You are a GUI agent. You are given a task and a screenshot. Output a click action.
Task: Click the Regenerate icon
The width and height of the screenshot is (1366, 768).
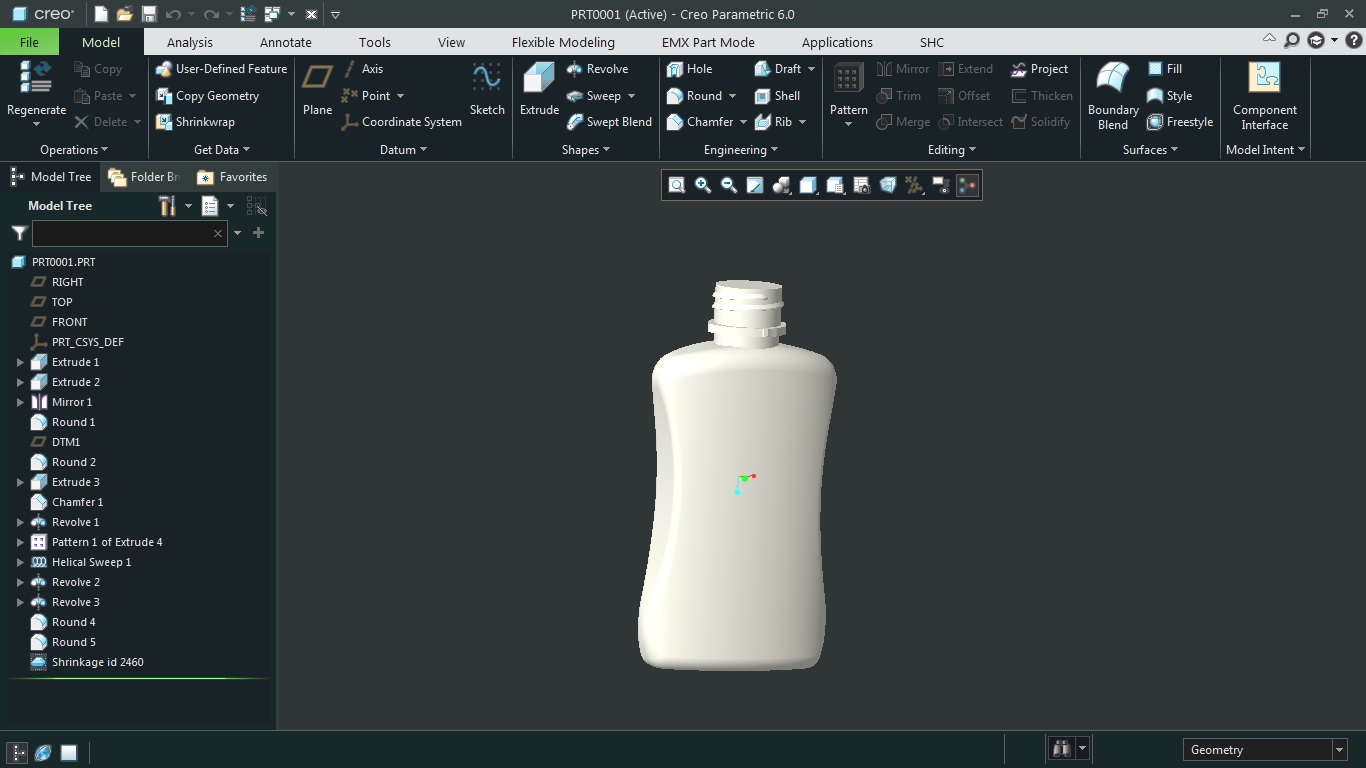click(36, 77)
